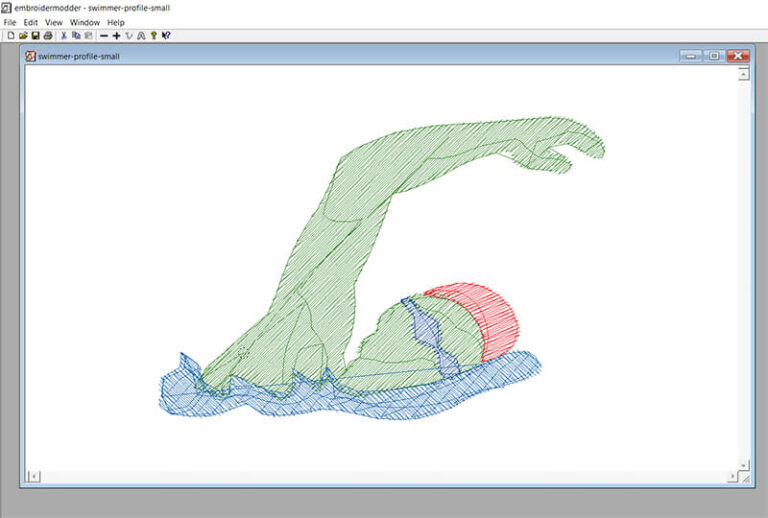The width and height of the screenshot is (768, 518).
Task: Click the horizontal scrollbar left arrow
Action: pos(34,476)
